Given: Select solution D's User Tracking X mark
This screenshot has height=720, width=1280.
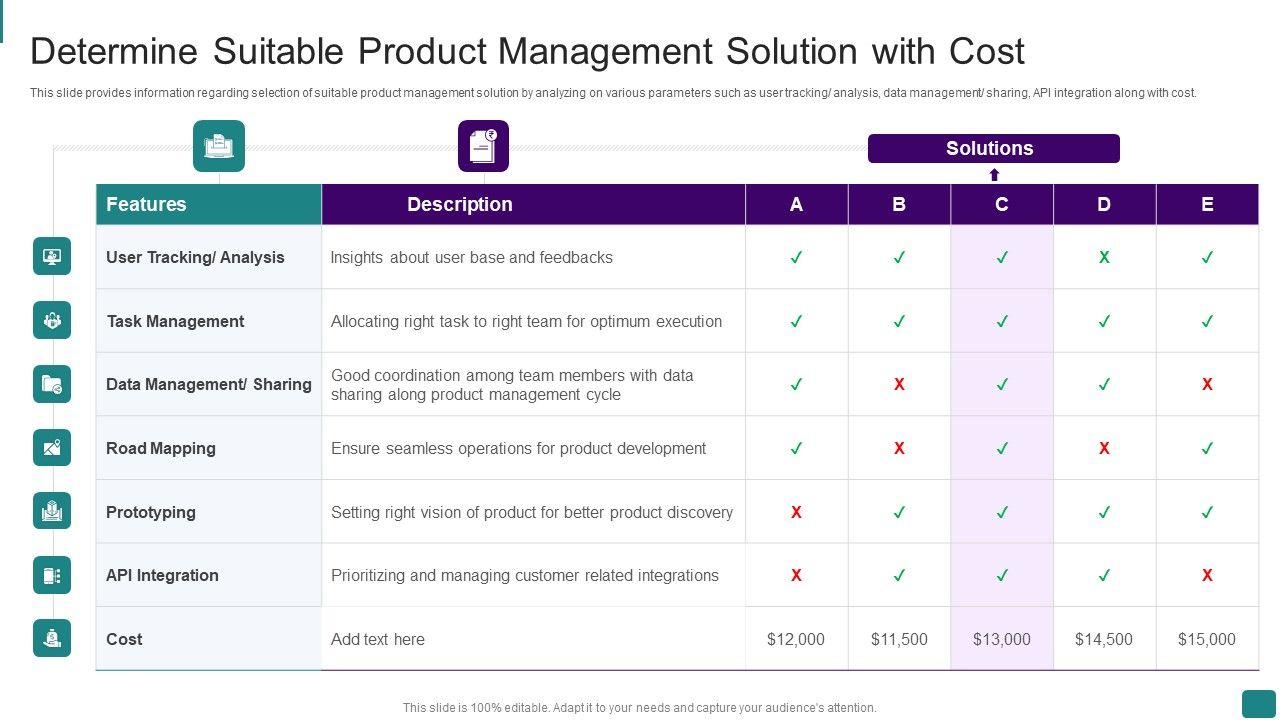Looking at the screenshot, I should click(x=1104, y=257).
